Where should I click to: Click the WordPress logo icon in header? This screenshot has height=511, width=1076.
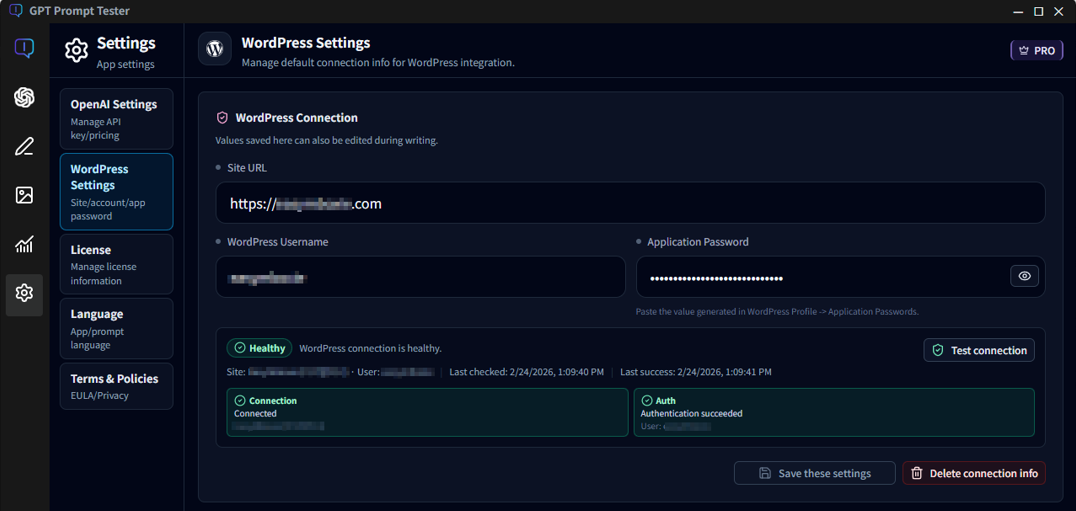point(215,49)
